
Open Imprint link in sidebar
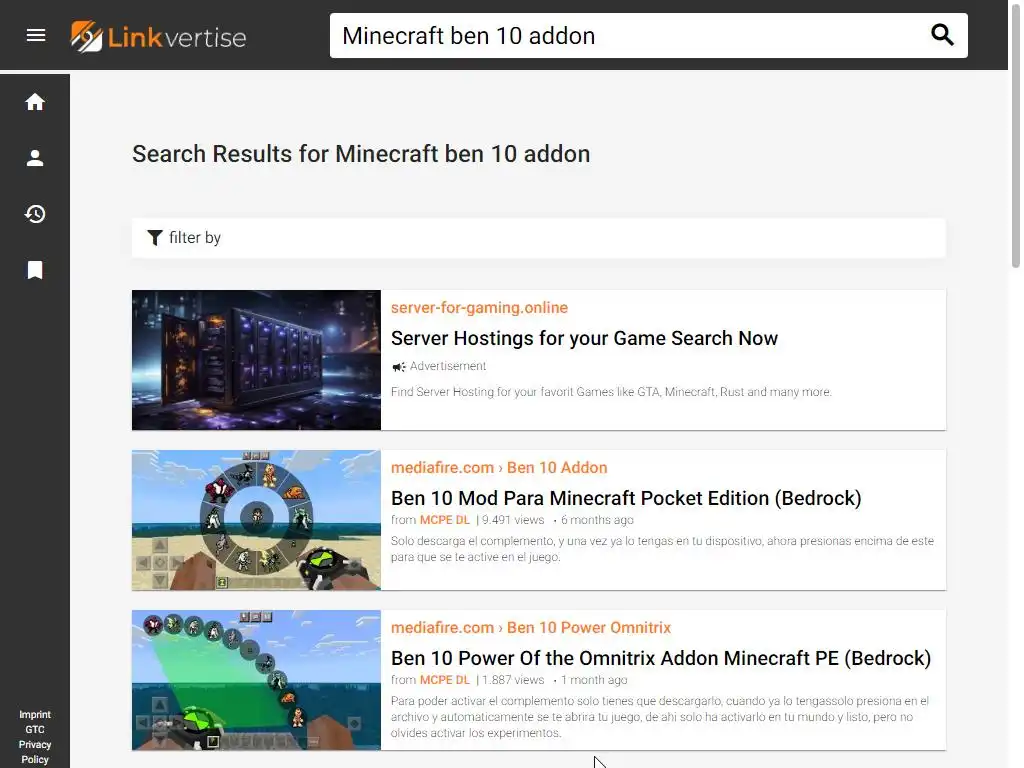click(35, 714)
